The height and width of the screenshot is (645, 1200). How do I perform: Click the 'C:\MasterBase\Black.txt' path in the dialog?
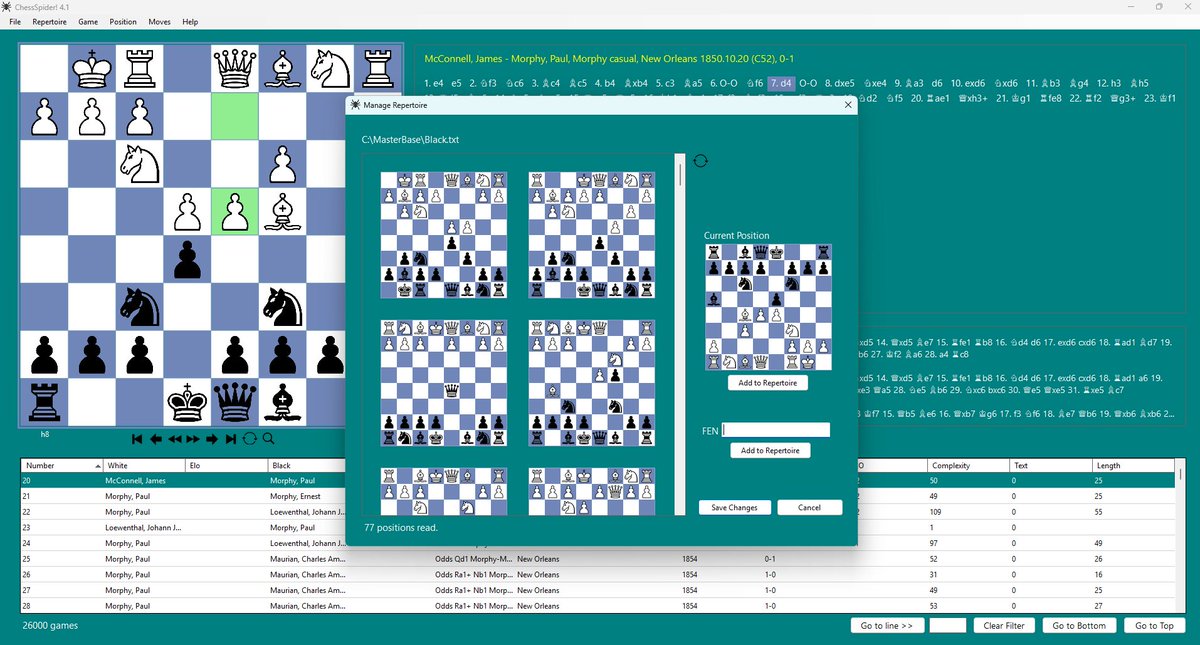point(410,141)
